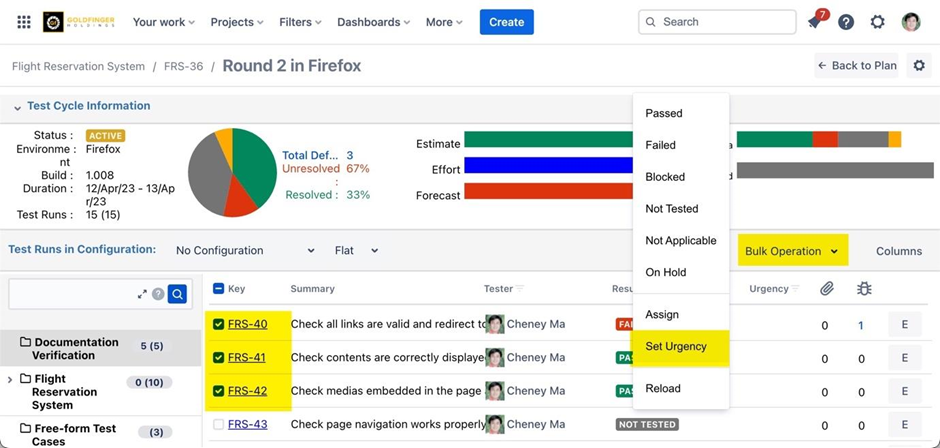Open the FRS-42 issue link

[247, 390]
